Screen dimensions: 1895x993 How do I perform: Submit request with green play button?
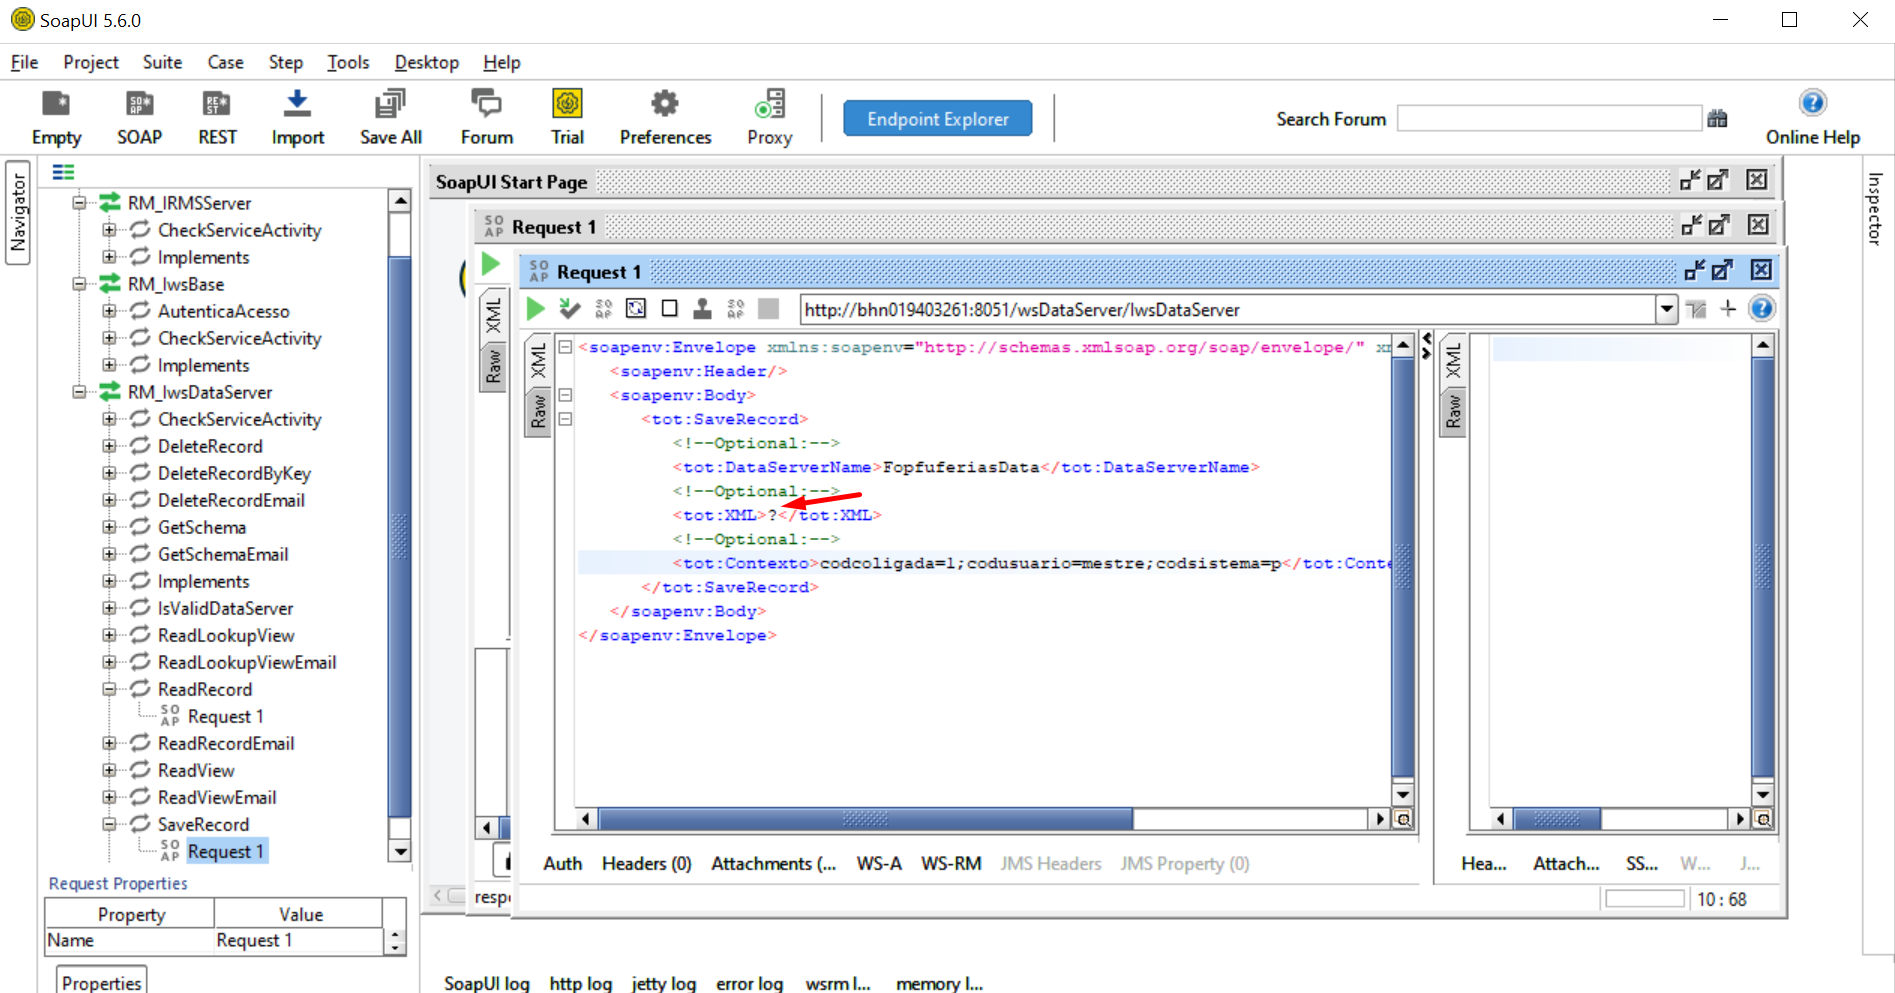[536, 309]
